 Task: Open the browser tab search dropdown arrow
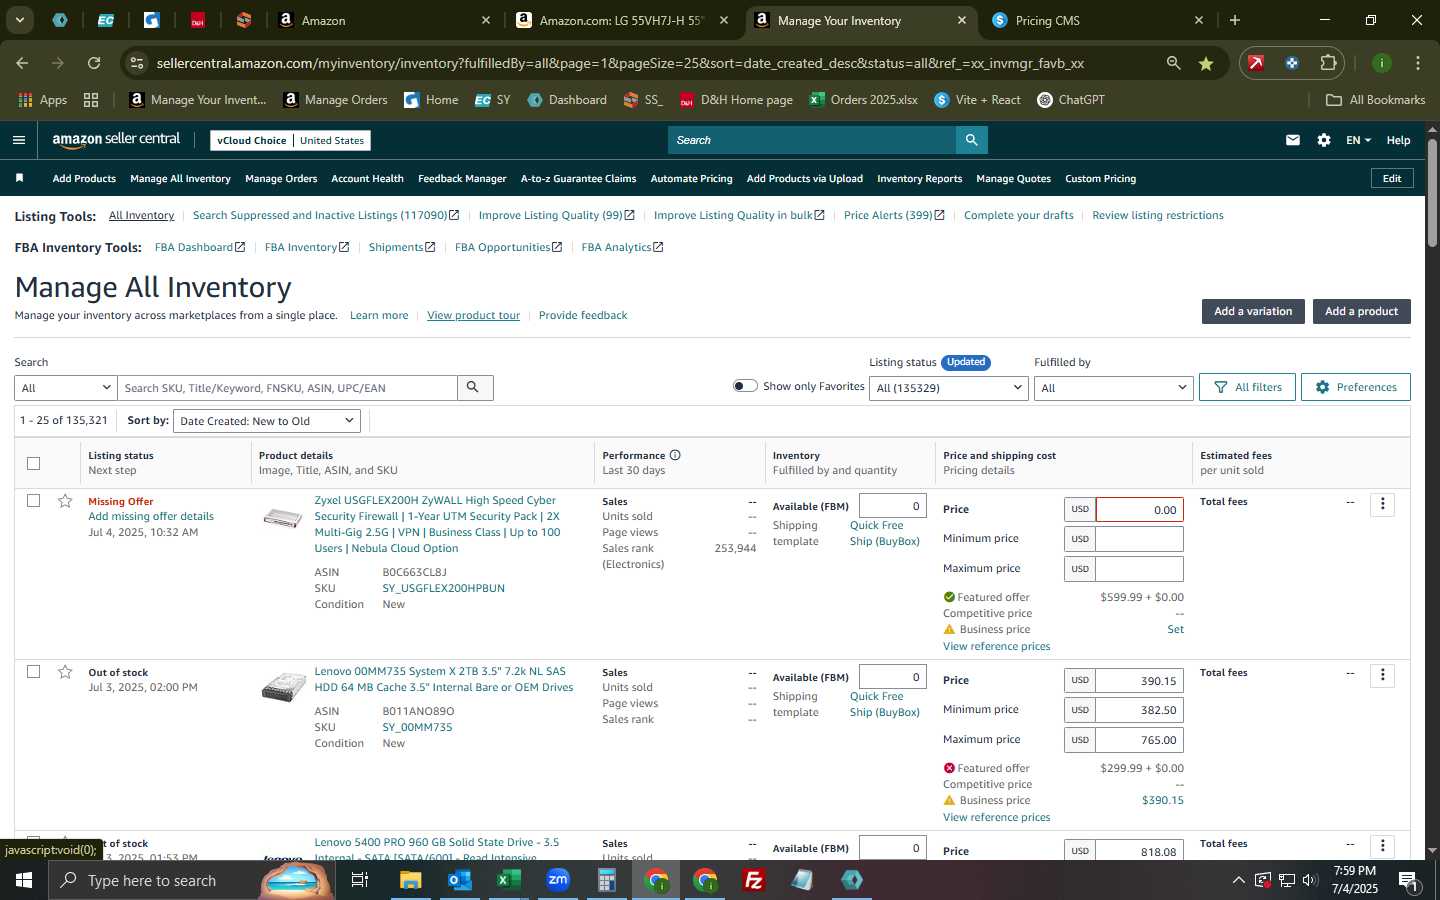(x=19, y=20)
